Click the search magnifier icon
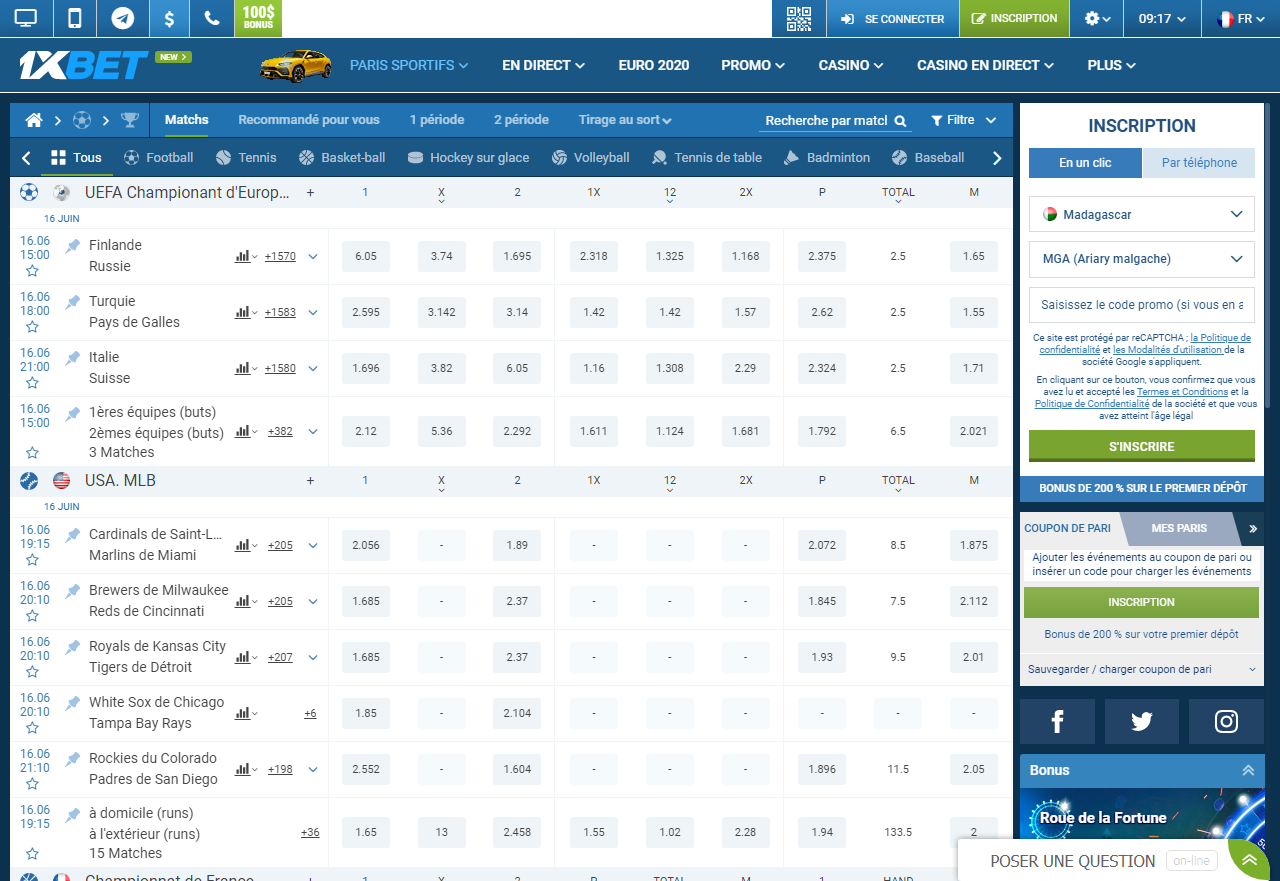The image size is (1280, 881). click(900, 121)
